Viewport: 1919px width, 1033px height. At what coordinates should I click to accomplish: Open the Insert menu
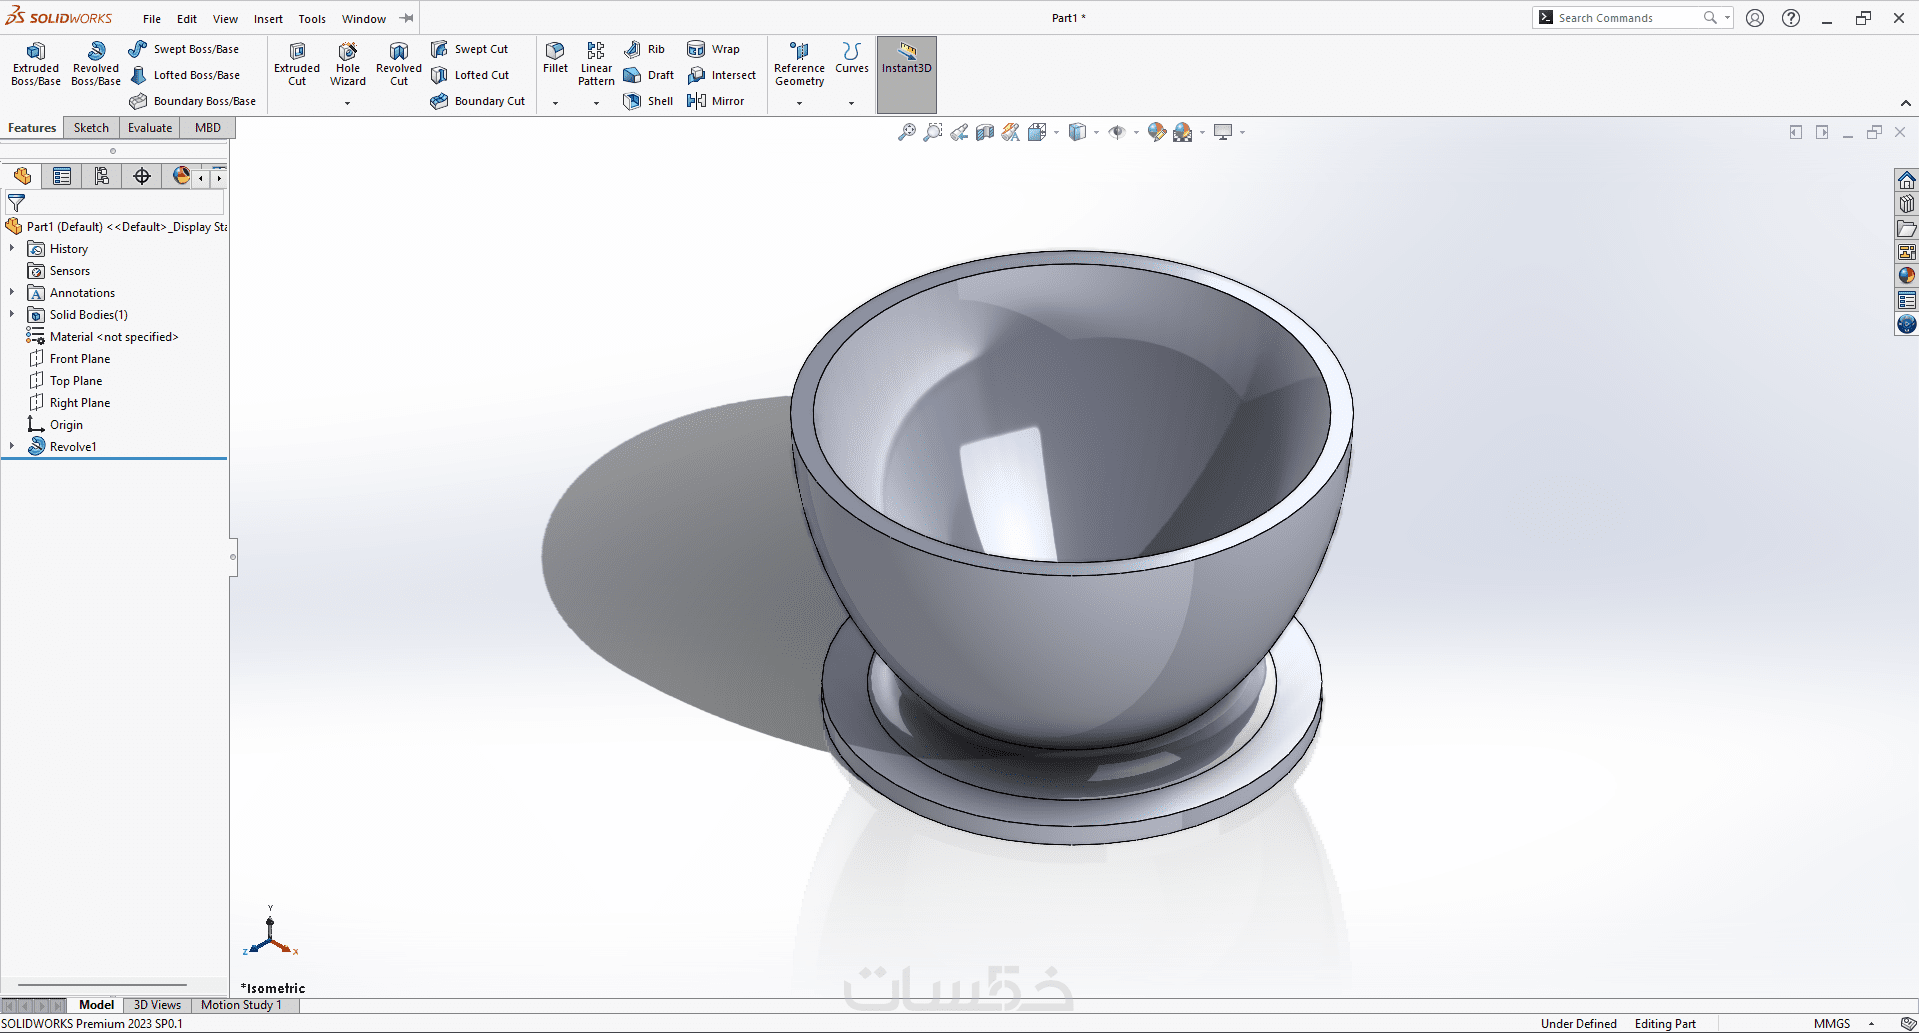pos(268,19)
